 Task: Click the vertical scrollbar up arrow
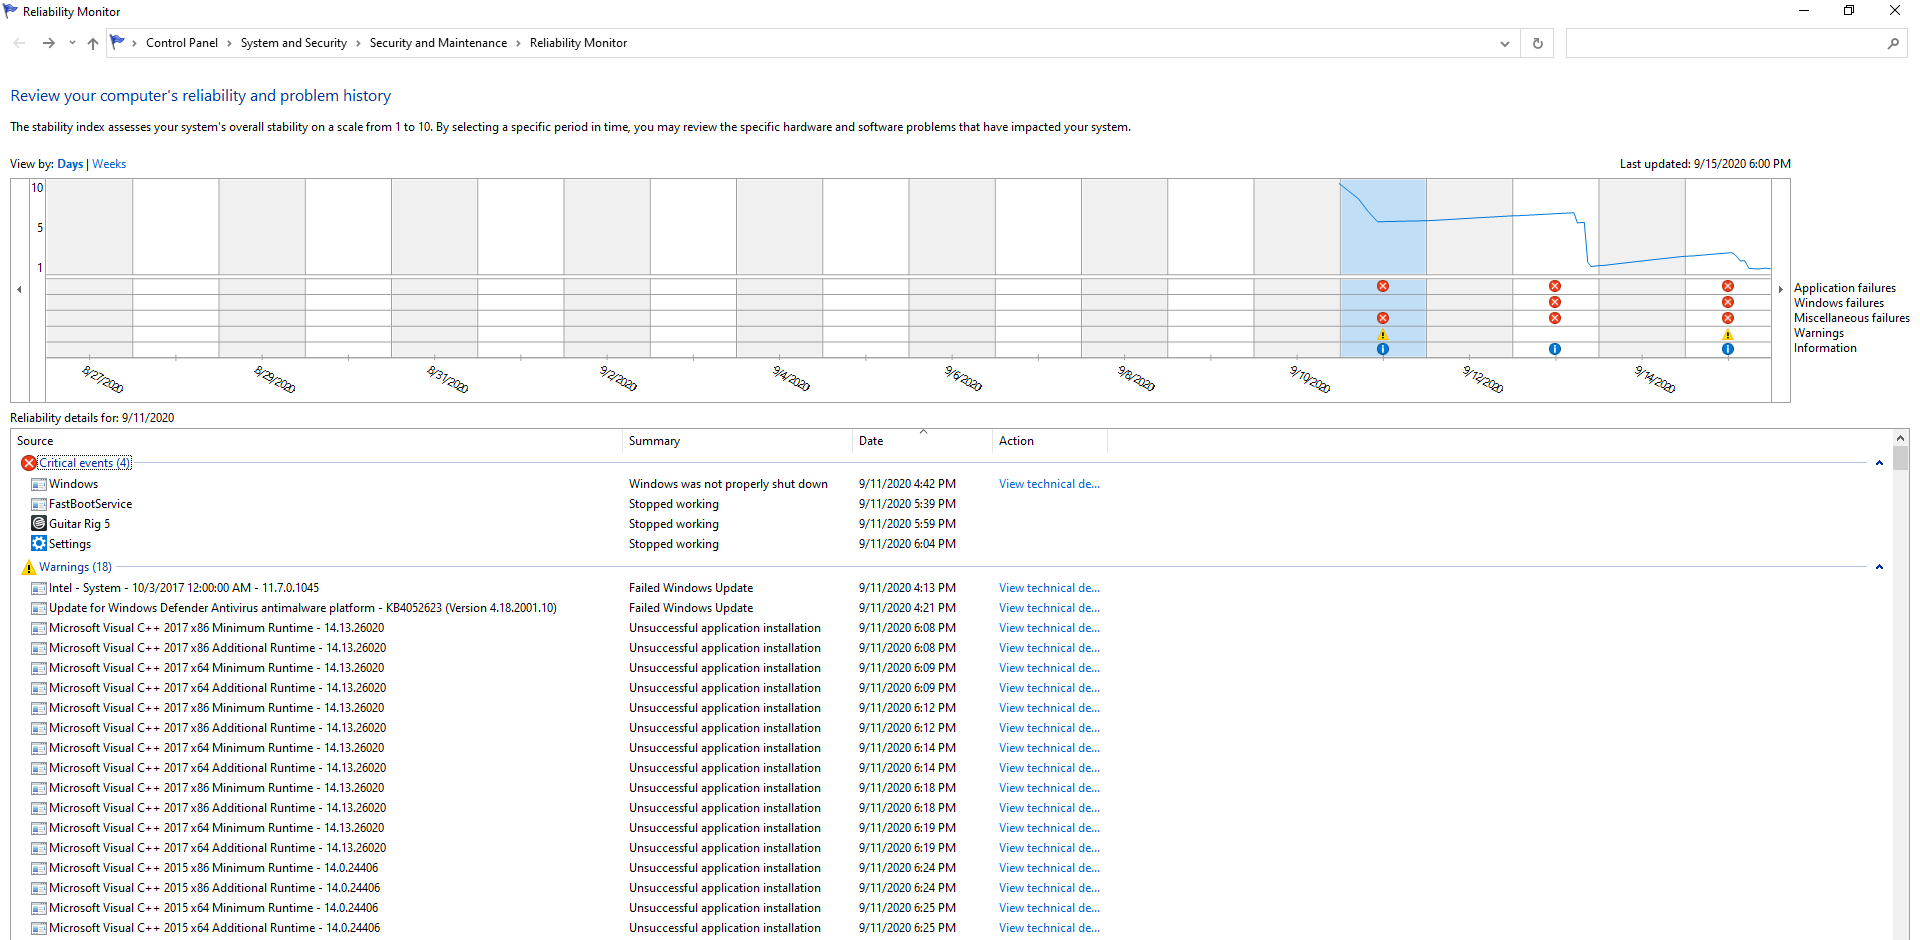click(1901, 438)
